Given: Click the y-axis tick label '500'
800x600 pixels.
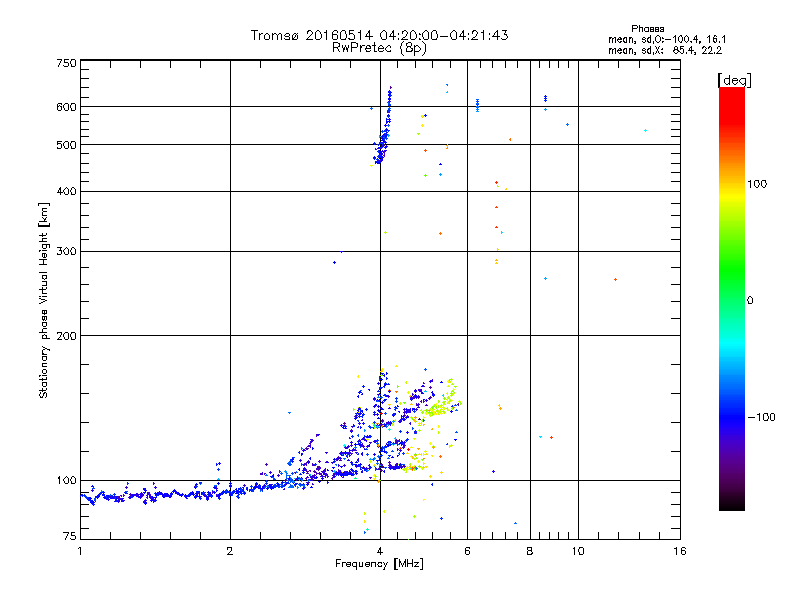Looking at the screenshot, I should click(x=66, y=145).
